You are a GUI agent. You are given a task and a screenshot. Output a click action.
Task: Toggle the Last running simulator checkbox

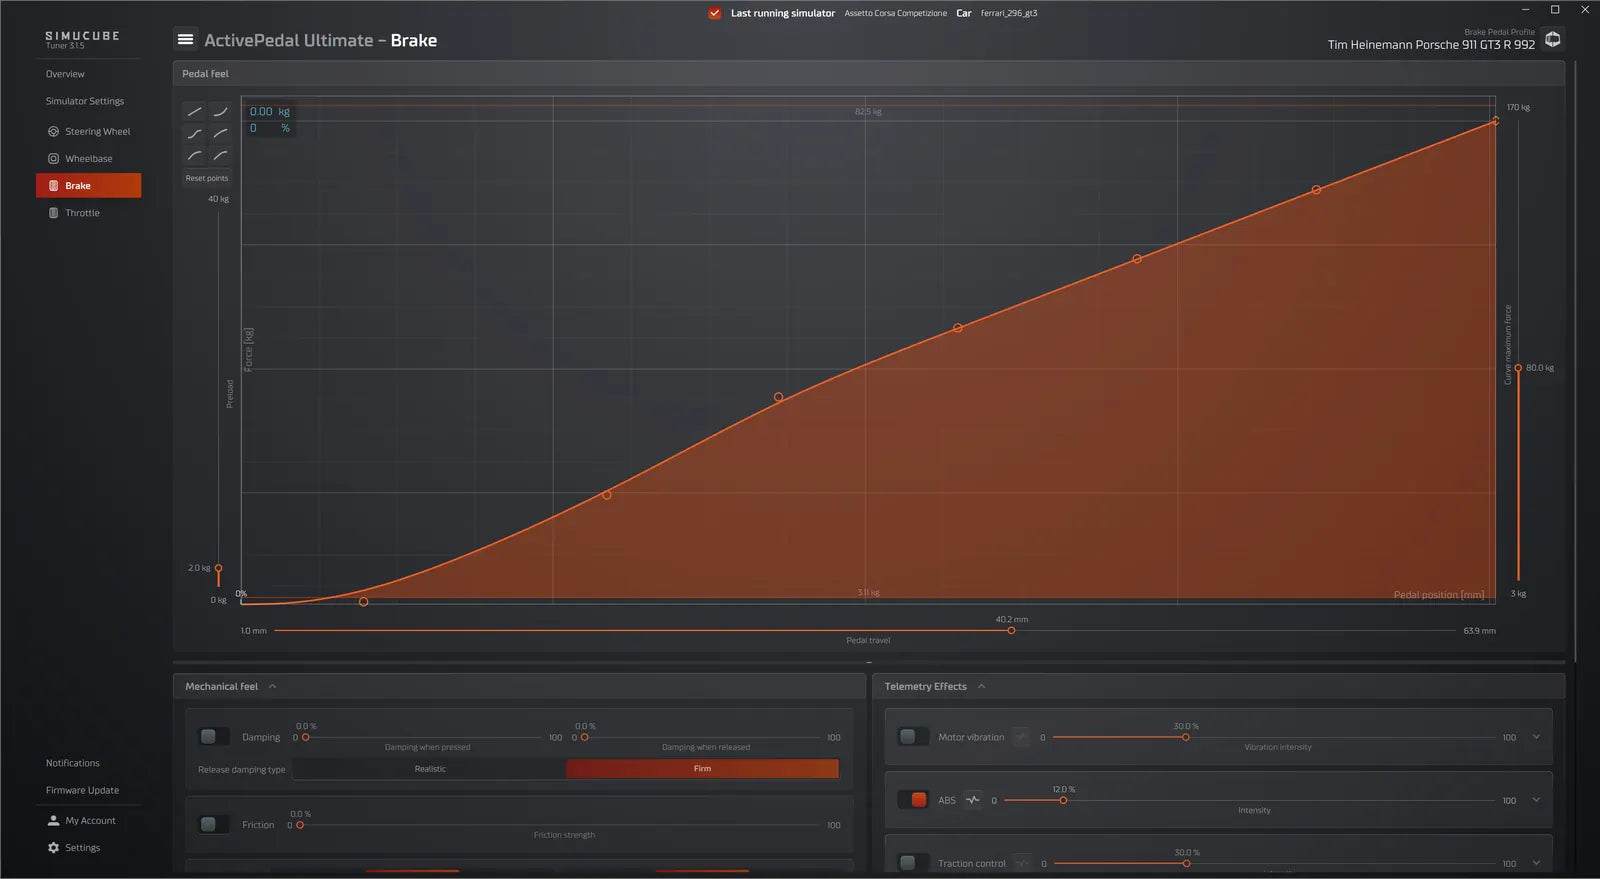(714, 13)
